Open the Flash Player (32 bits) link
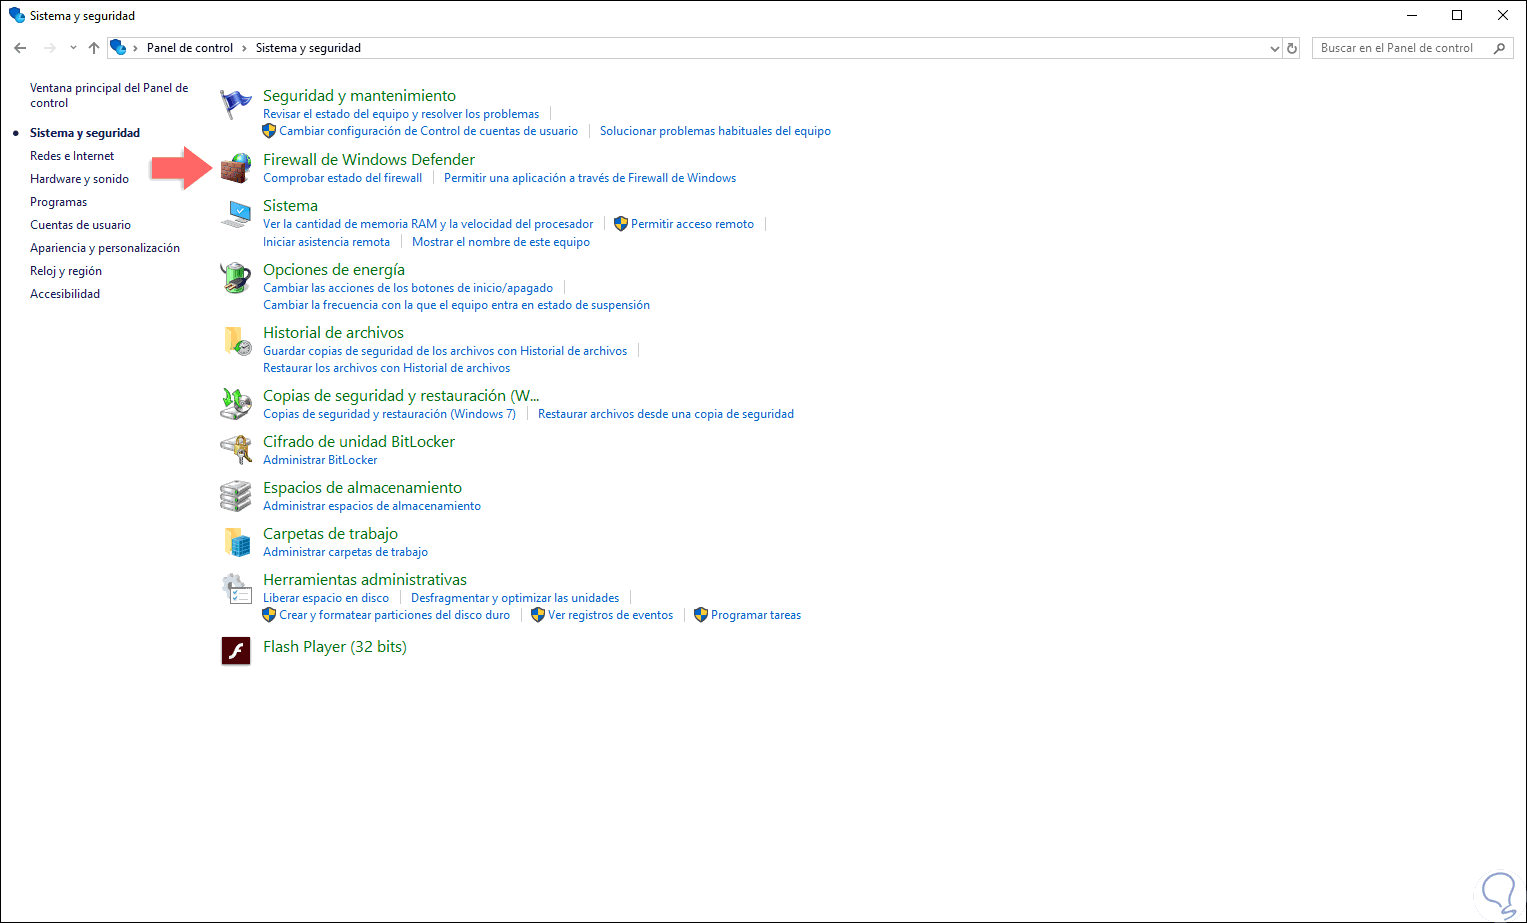This screenshot has width=1527, height=923. point(334,647)
